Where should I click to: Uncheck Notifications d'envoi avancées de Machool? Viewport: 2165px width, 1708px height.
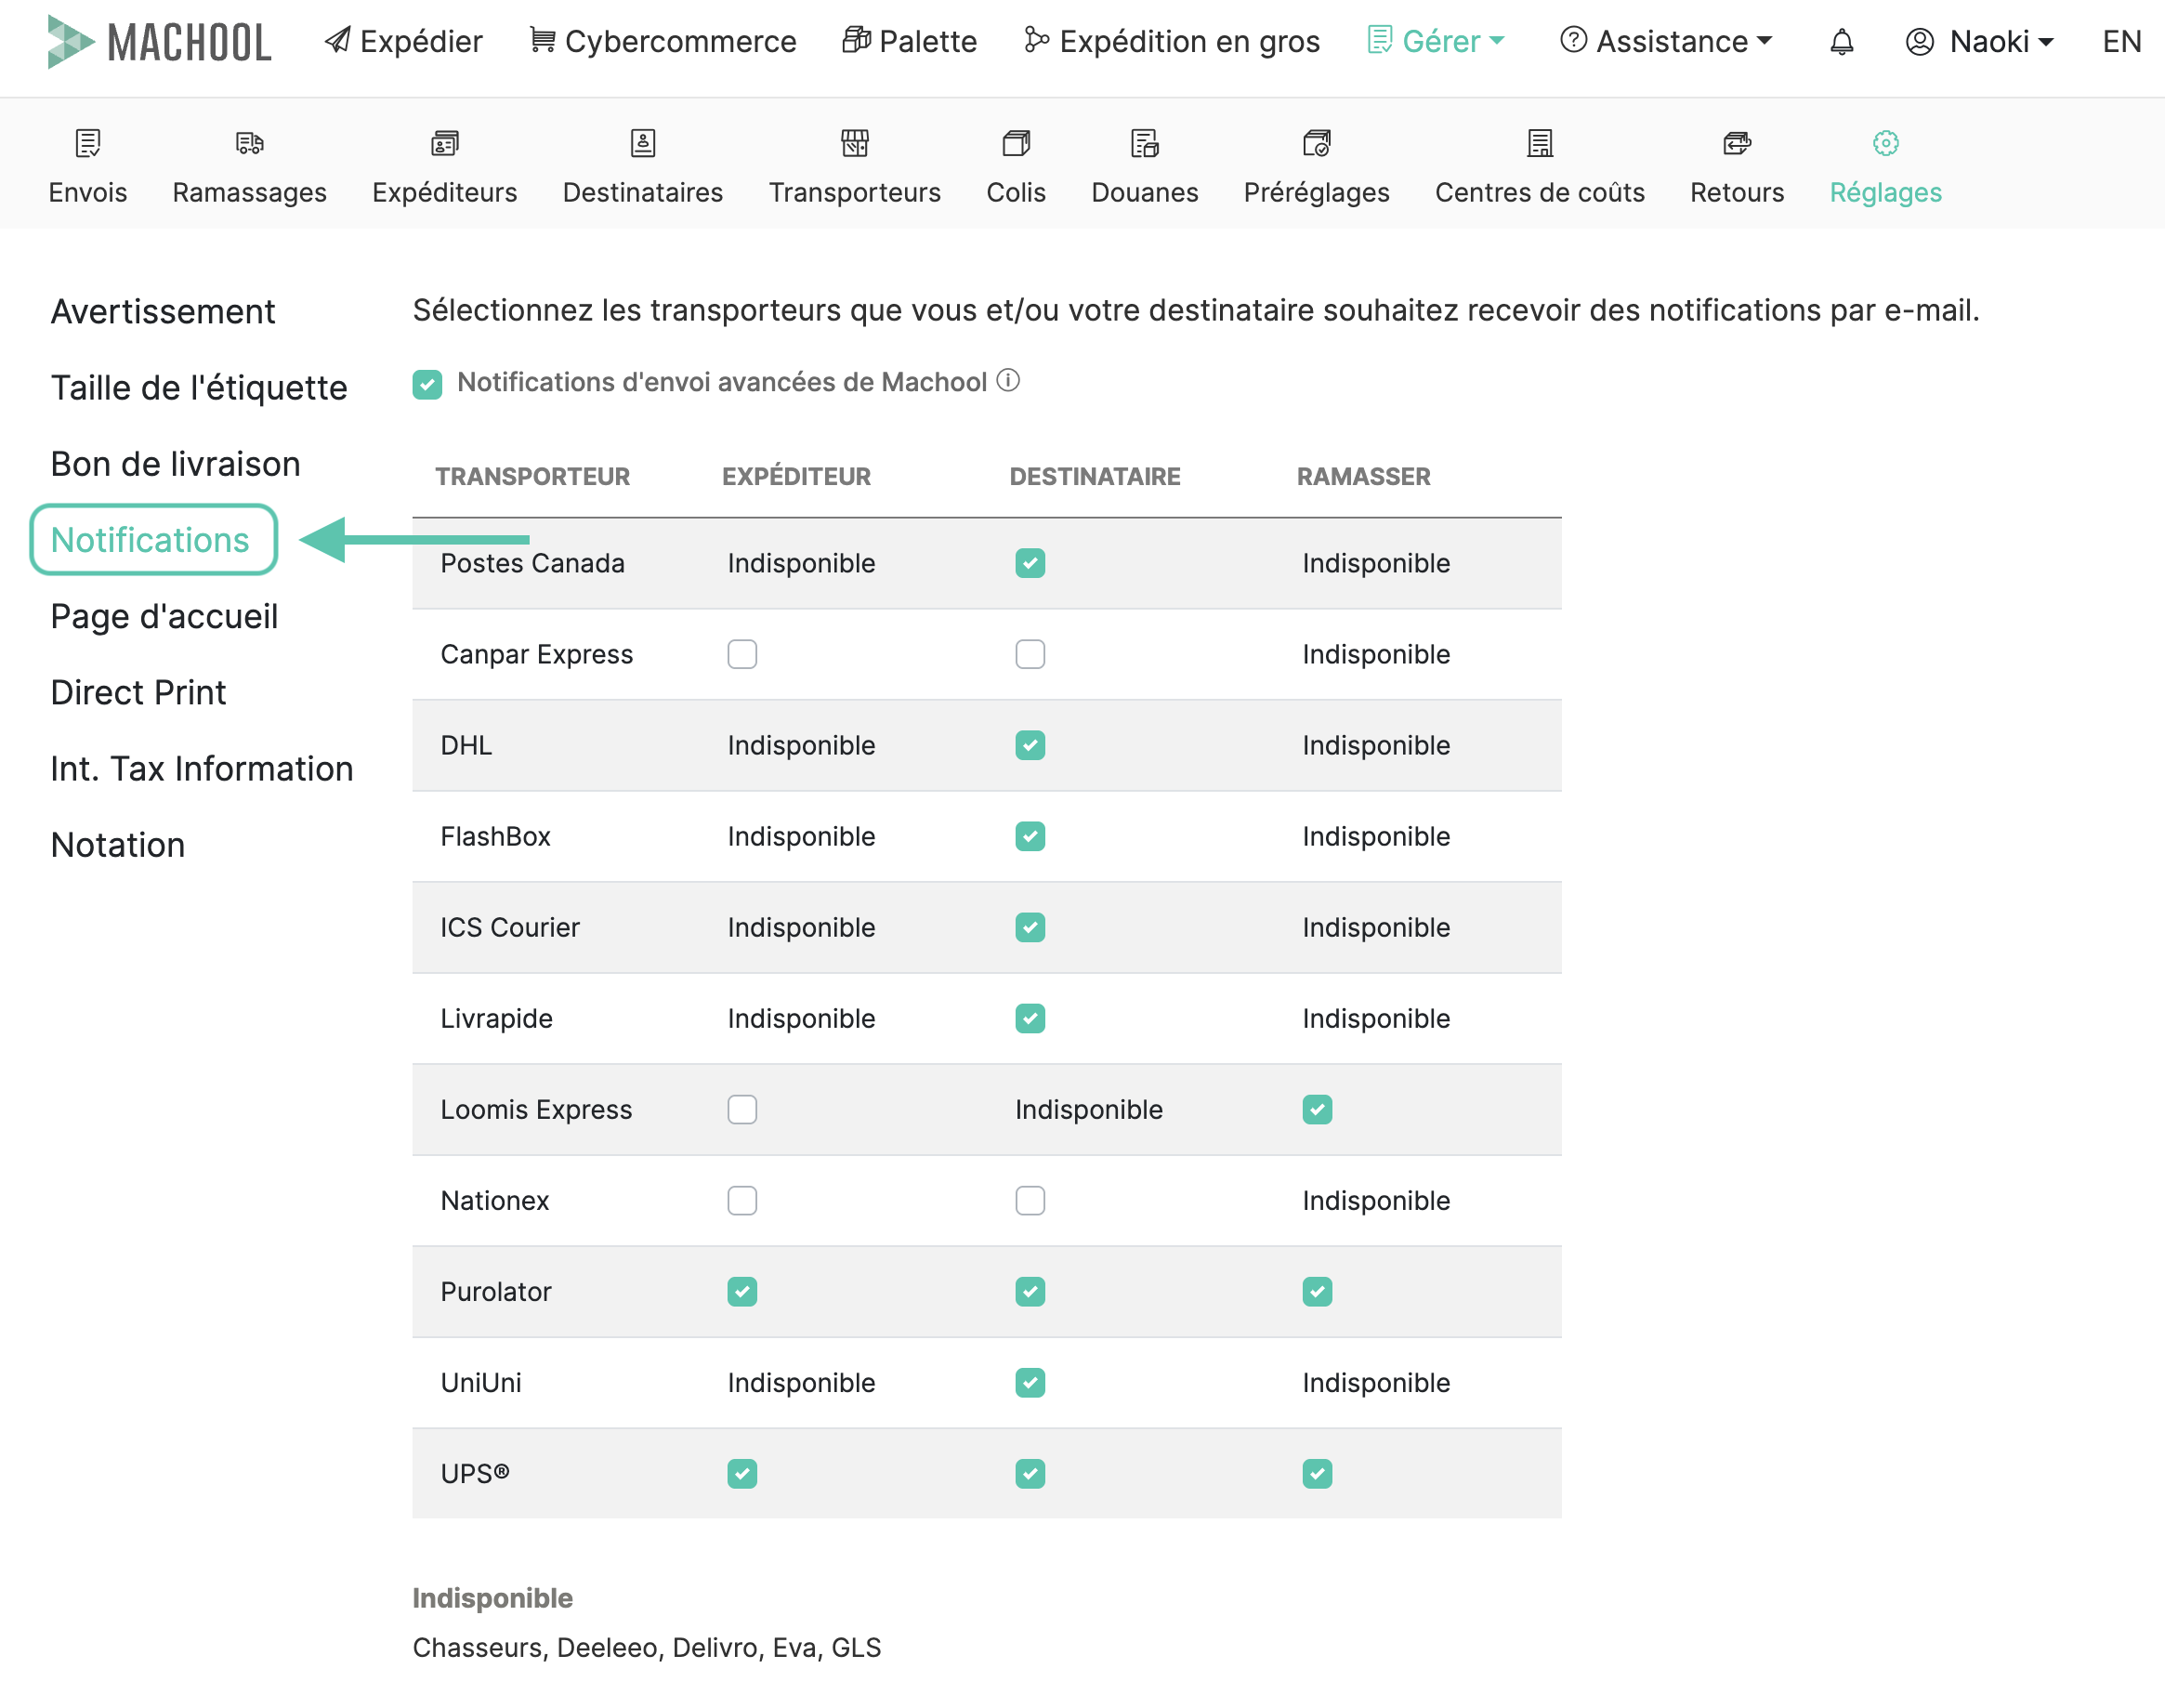click(x=427, y=384)
